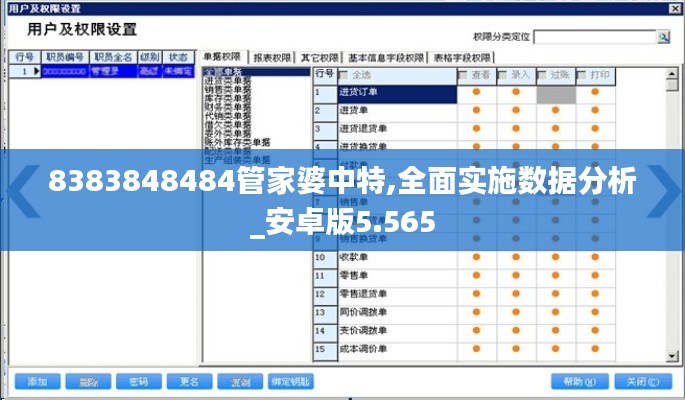Select 销售类单据 in the category list
Viewport: 685px width, 400px height.
(x=228, y=90)
